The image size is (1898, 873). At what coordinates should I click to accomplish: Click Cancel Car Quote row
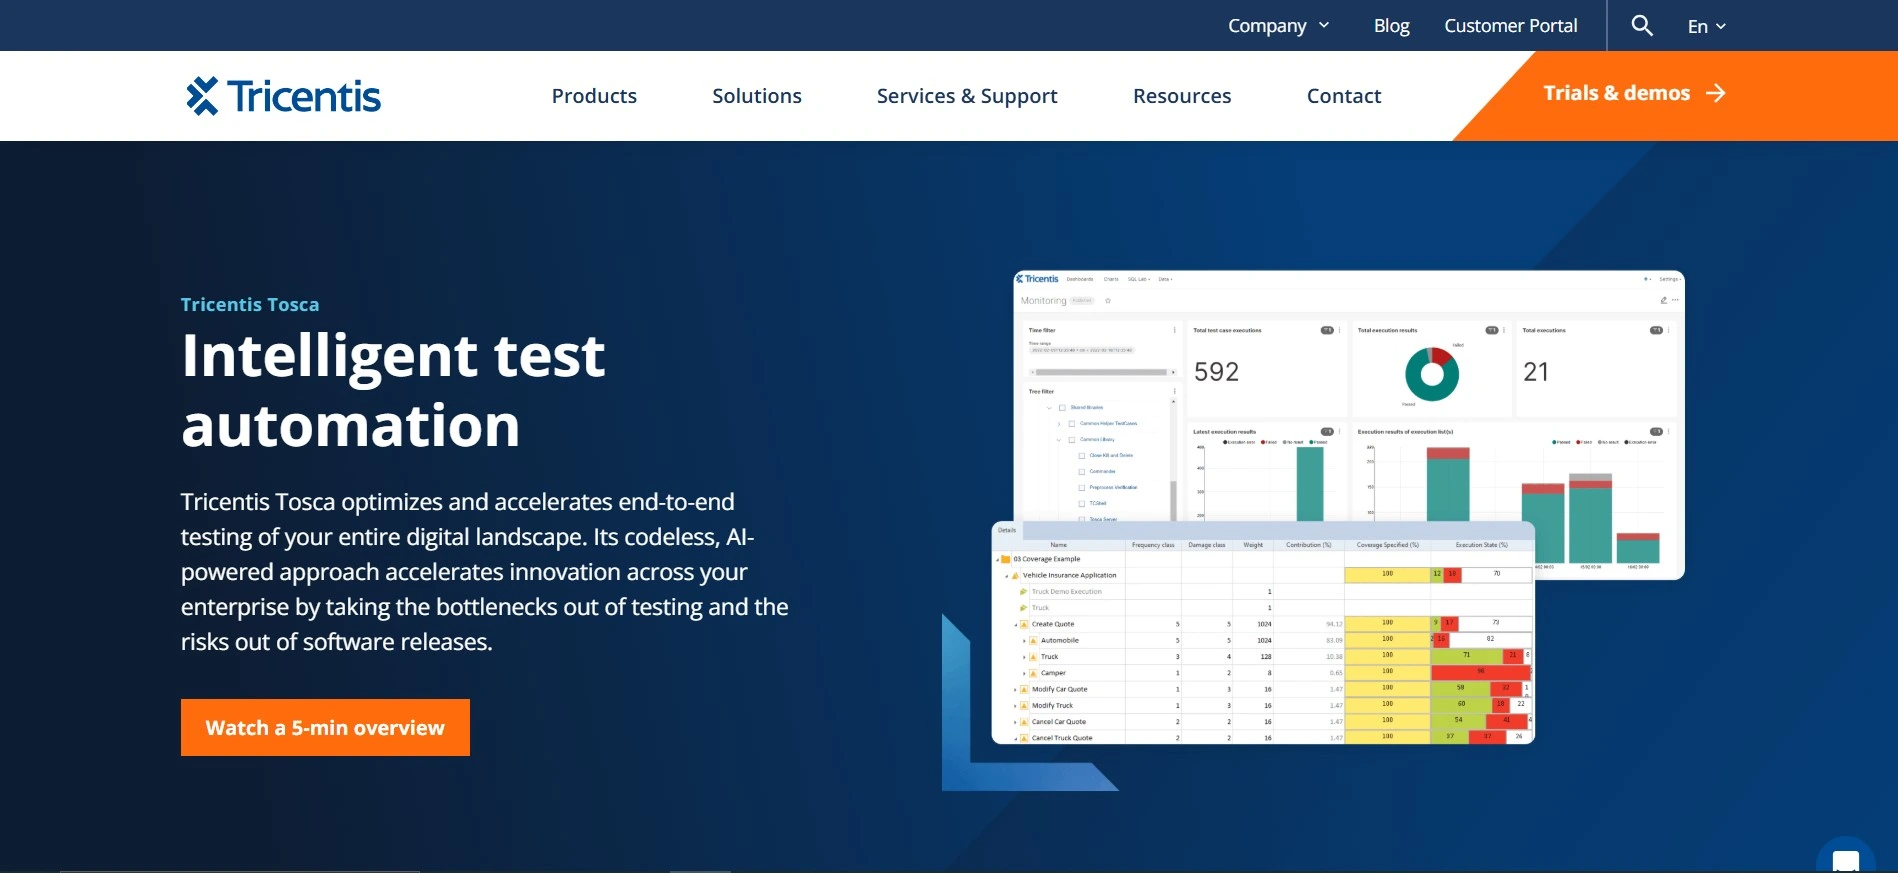tap(1263, 721)
